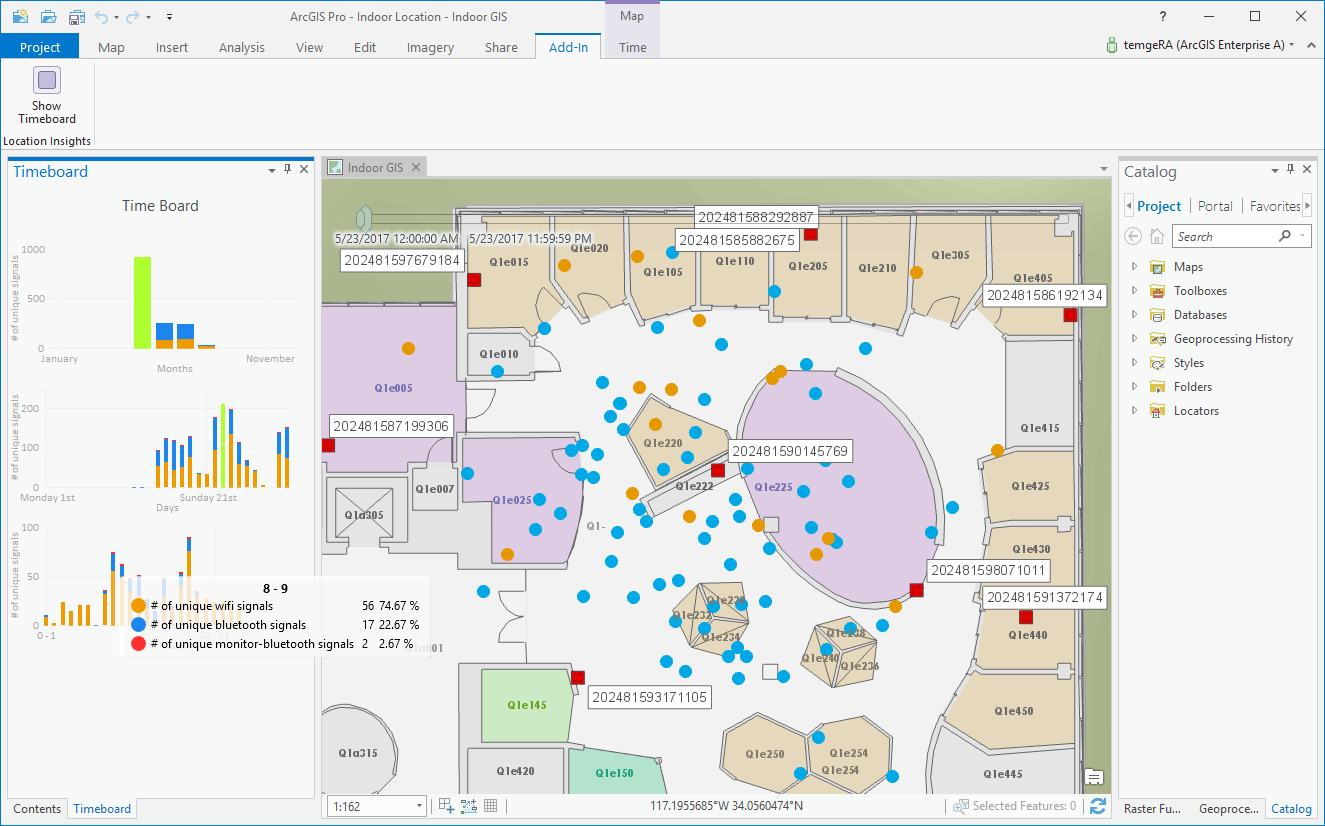Open the Redo history dropdown arrow
This screenshot has height=826, width=1325.
point(148,17)
